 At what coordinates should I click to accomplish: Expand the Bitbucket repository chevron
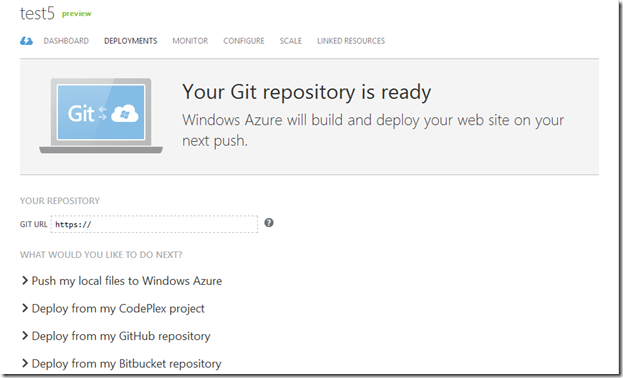[25, 363]
